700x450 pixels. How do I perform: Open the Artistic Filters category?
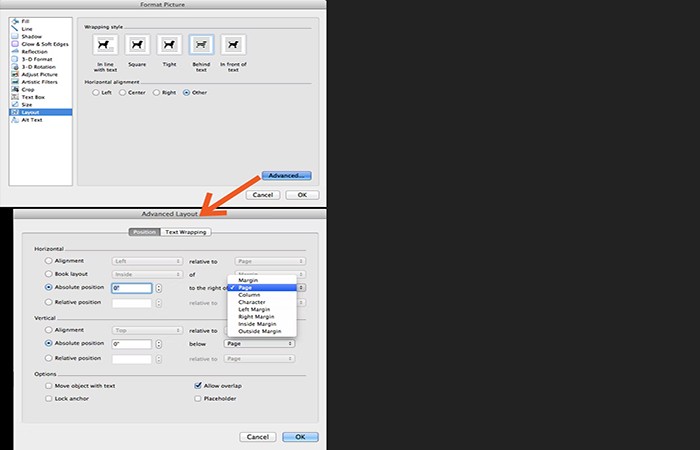[40, 82]
